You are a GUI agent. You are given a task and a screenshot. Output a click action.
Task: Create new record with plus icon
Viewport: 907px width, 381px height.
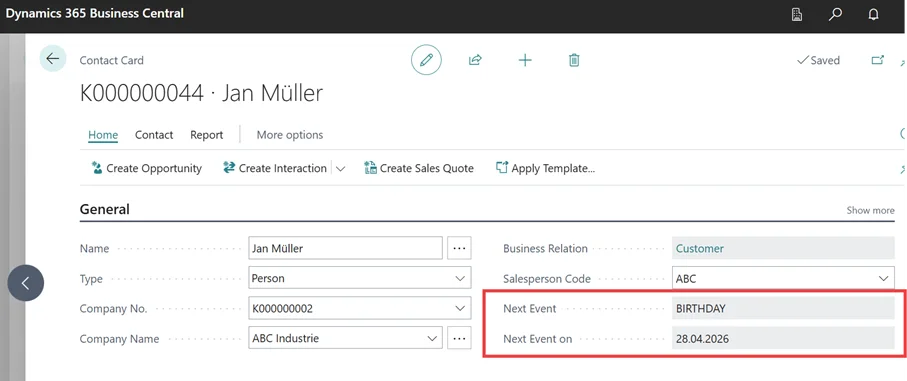pos(525,60)
